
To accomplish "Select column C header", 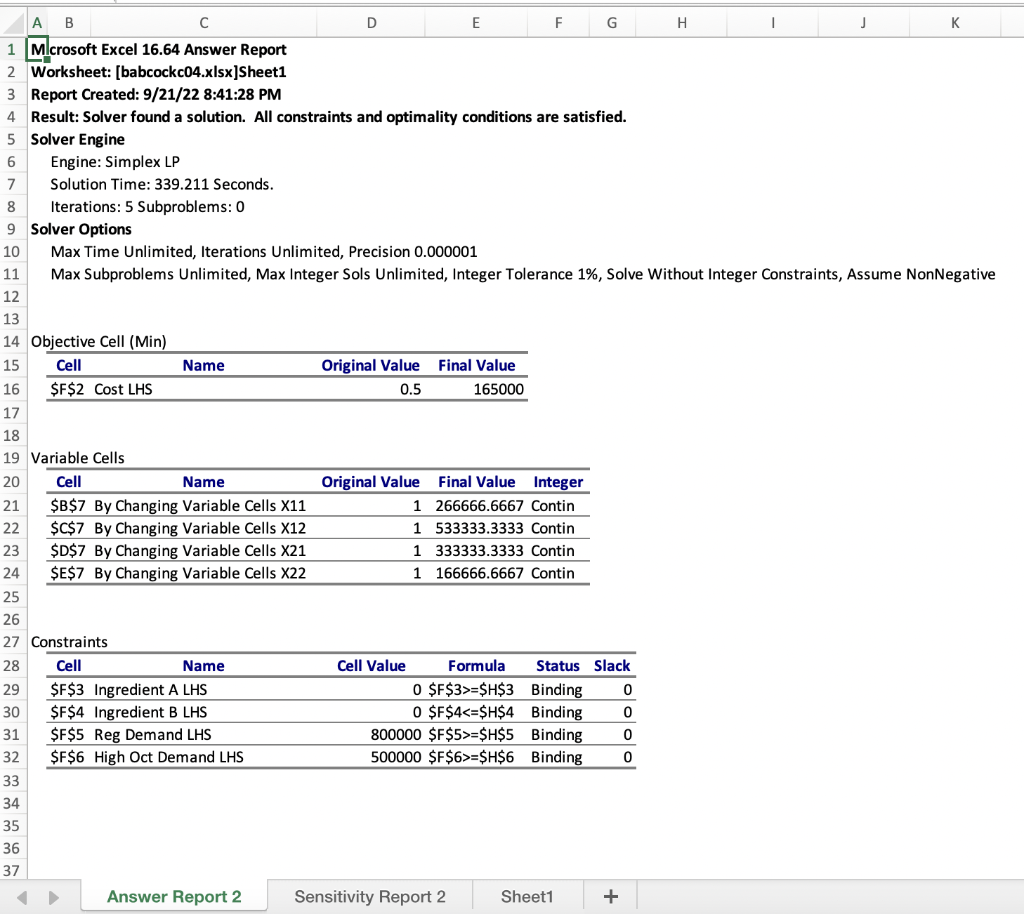I will pos(204,23).
